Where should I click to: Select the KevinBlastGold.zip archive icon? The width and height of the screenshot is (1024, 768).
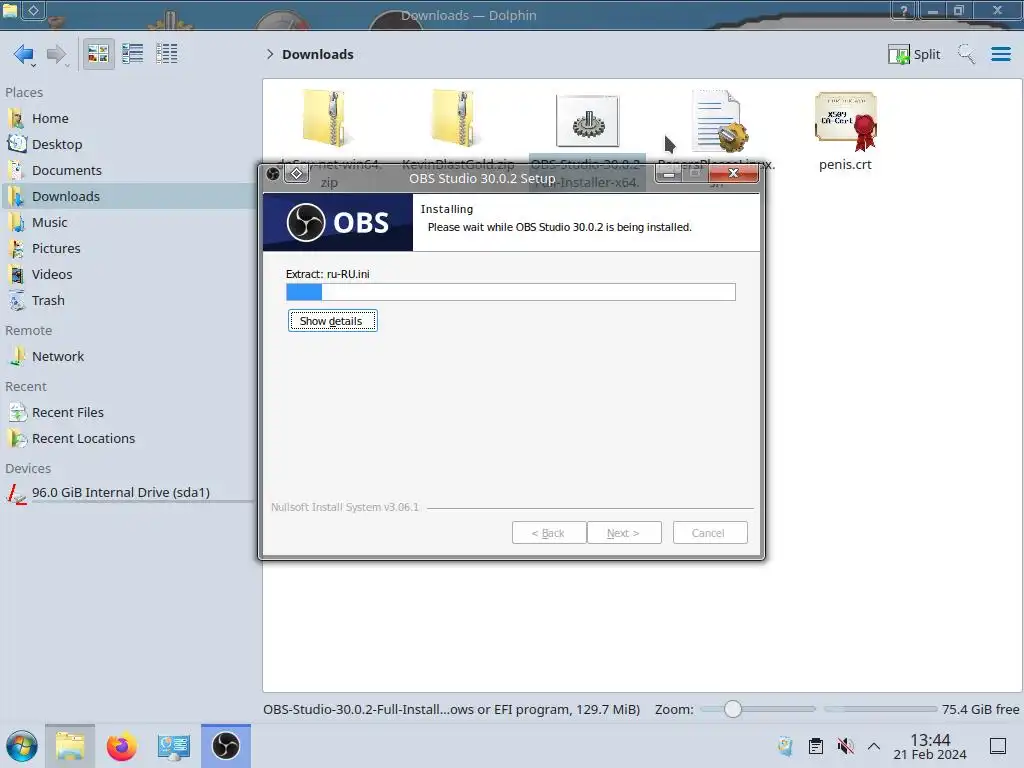[x=456, y=119]
